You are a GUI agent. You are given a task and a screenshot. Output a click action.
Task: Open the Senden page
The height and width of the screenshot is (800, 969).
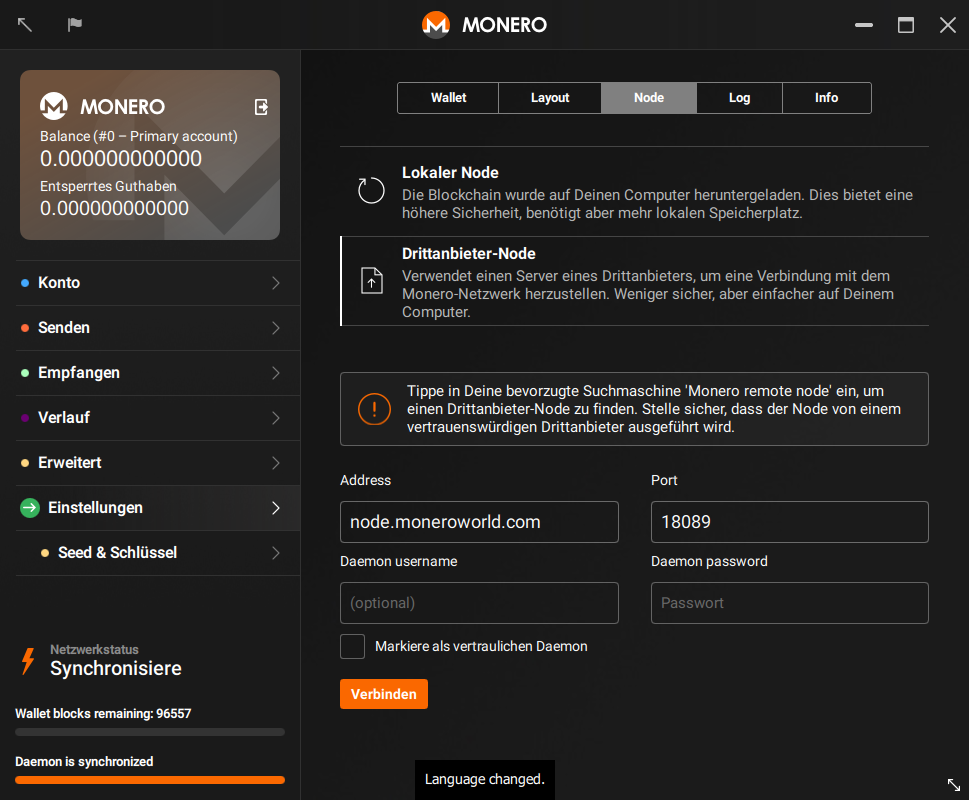click(158, 328)
